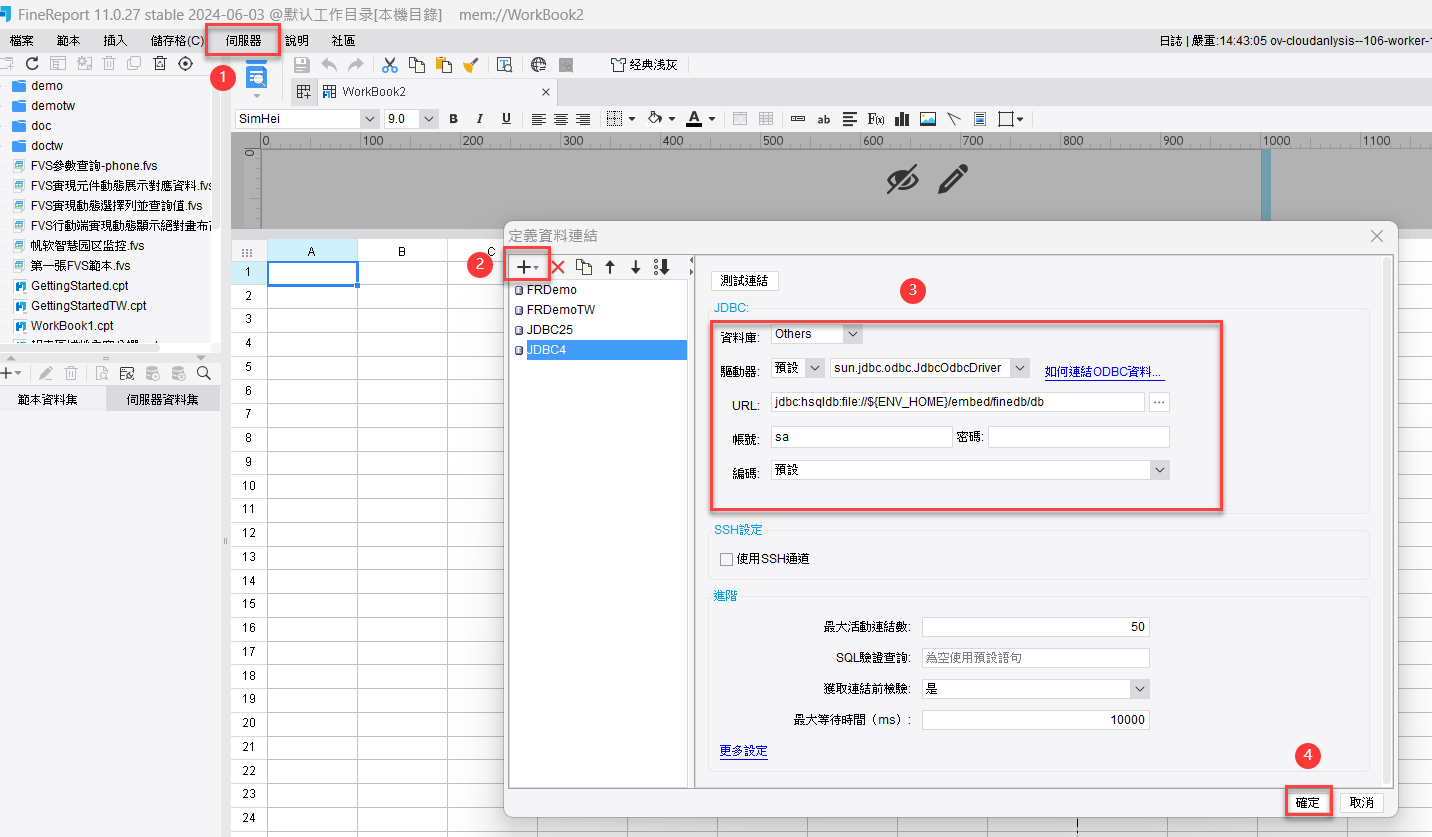
Task: Click the refresh icon above file tree
Action: point(32,64)
